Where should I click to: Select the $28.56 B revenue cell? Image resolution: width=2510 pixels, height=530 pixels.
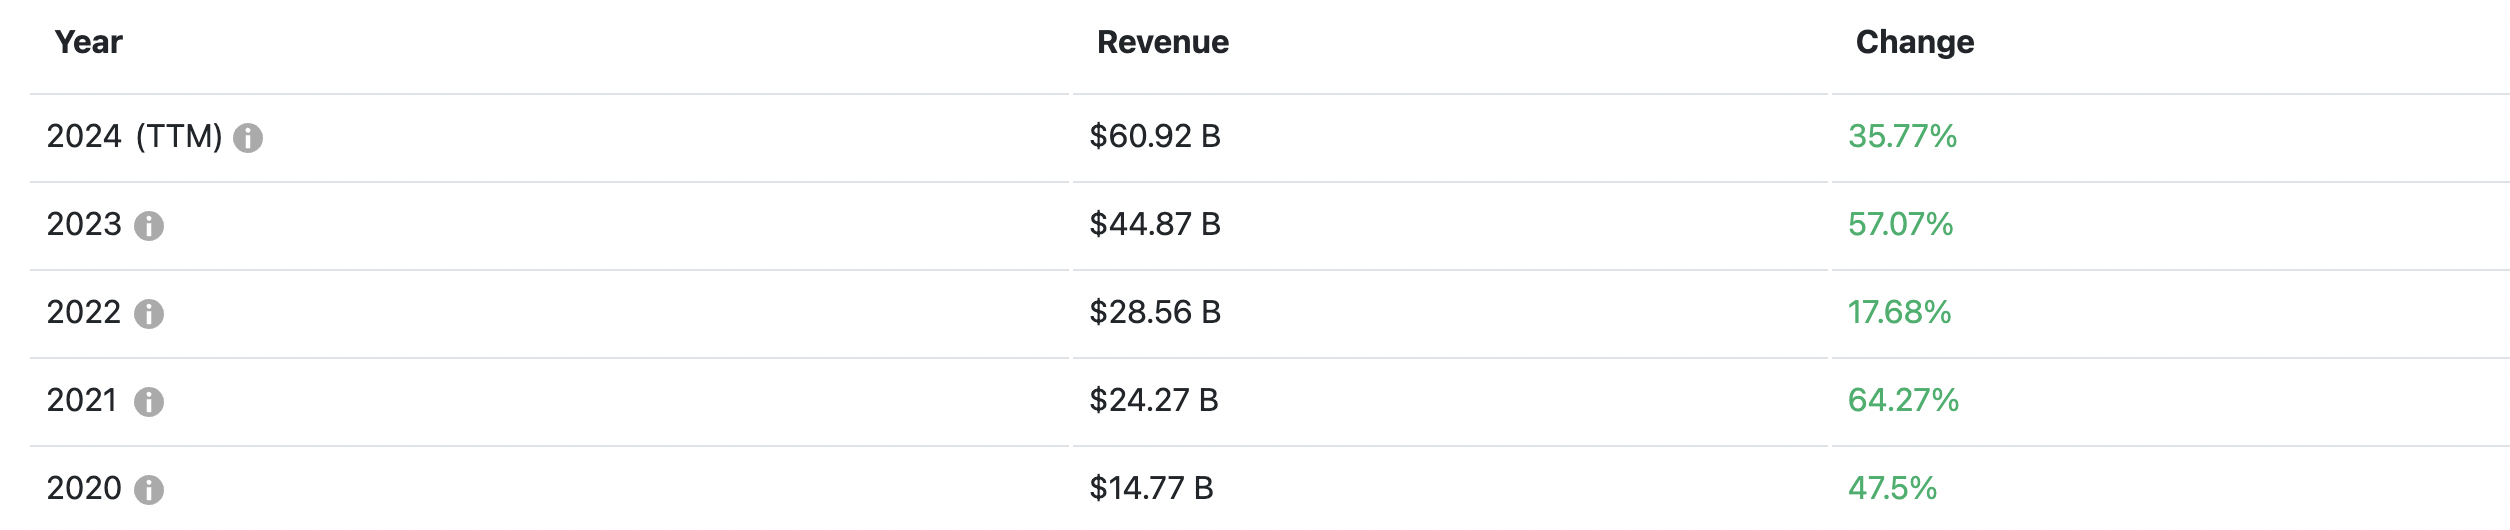pos(1155,312)
